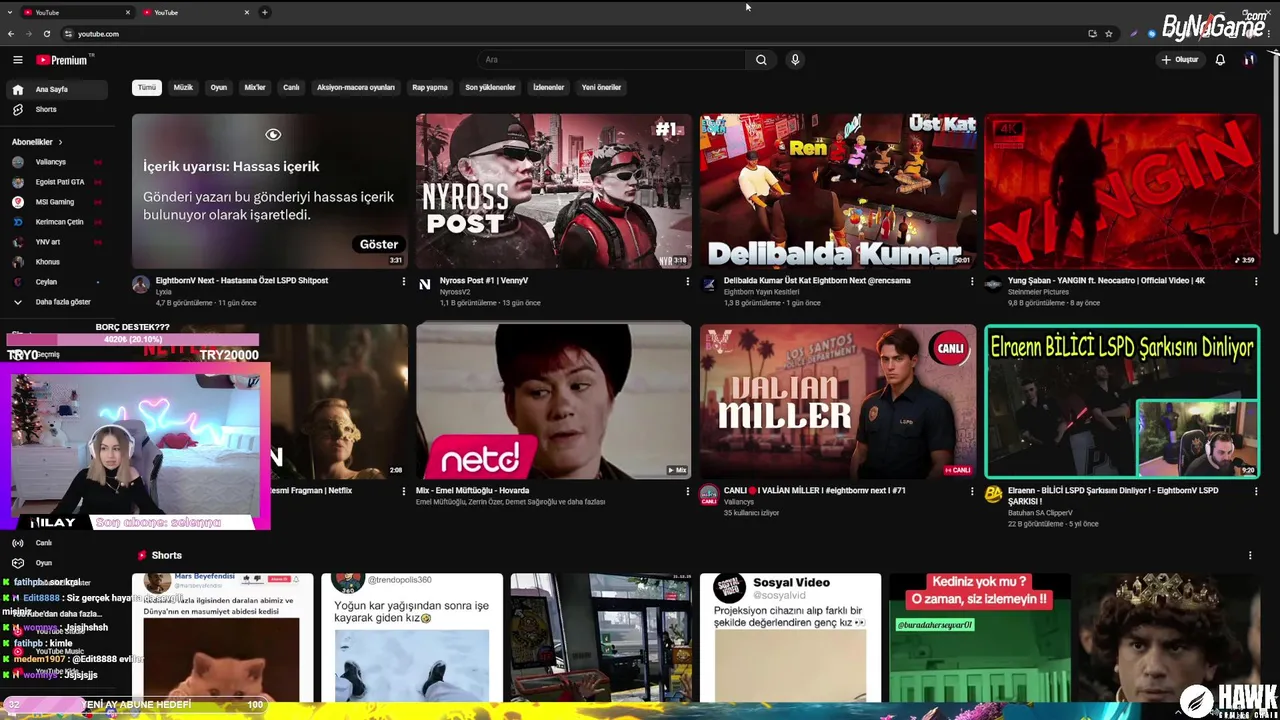Switch to the second YouTube browser tab

coord(195,12)
